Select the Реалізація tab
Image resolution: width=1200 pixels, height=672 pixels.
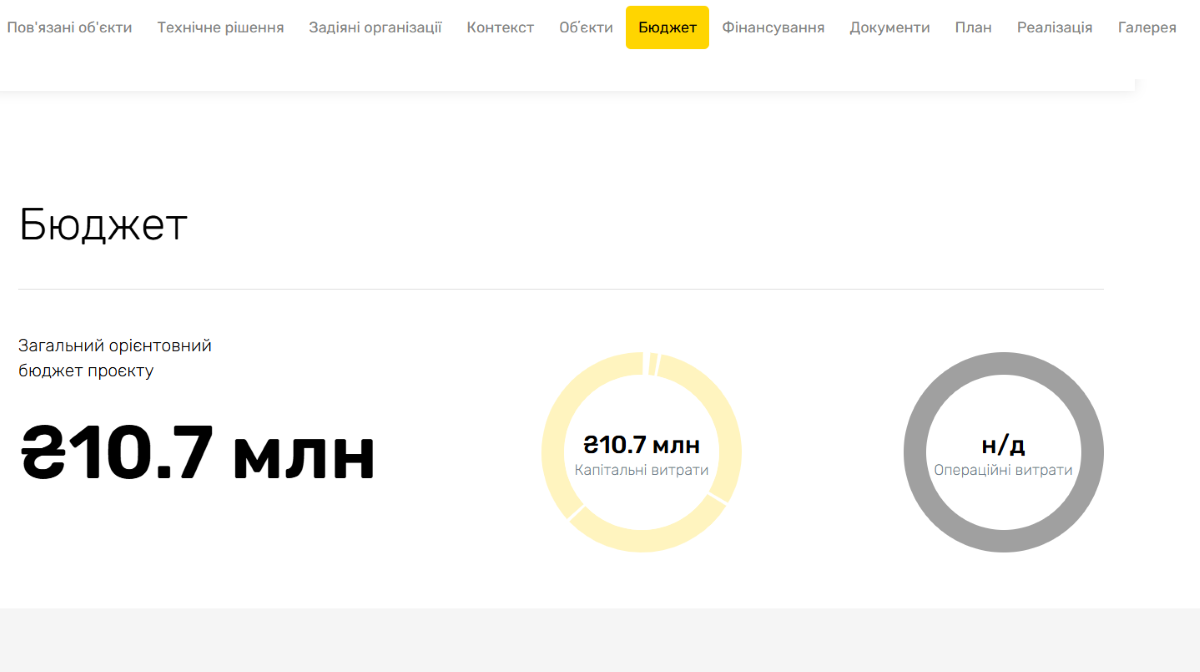(x=1054, y=27)
